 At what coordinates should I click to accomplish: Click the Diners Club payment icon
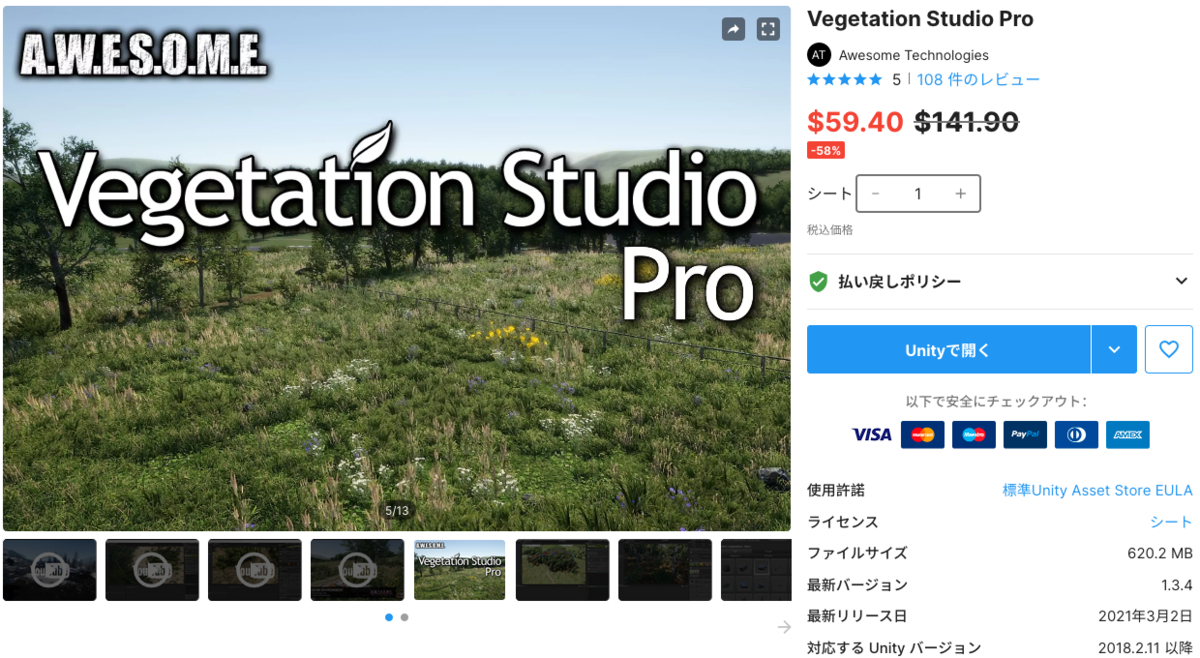(x=1076, y=434)
